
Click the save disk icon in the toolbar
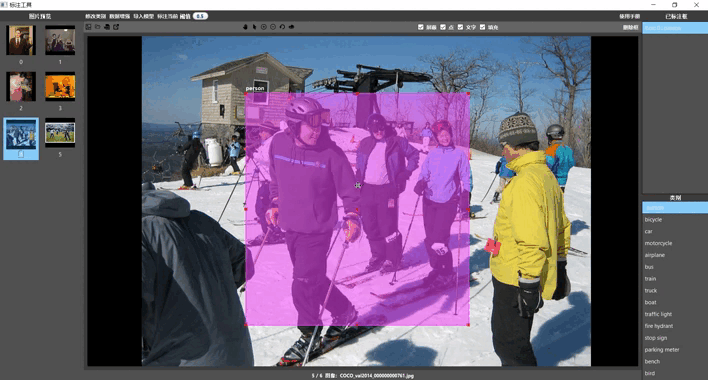pyautogui.click(x=107, y=27)
